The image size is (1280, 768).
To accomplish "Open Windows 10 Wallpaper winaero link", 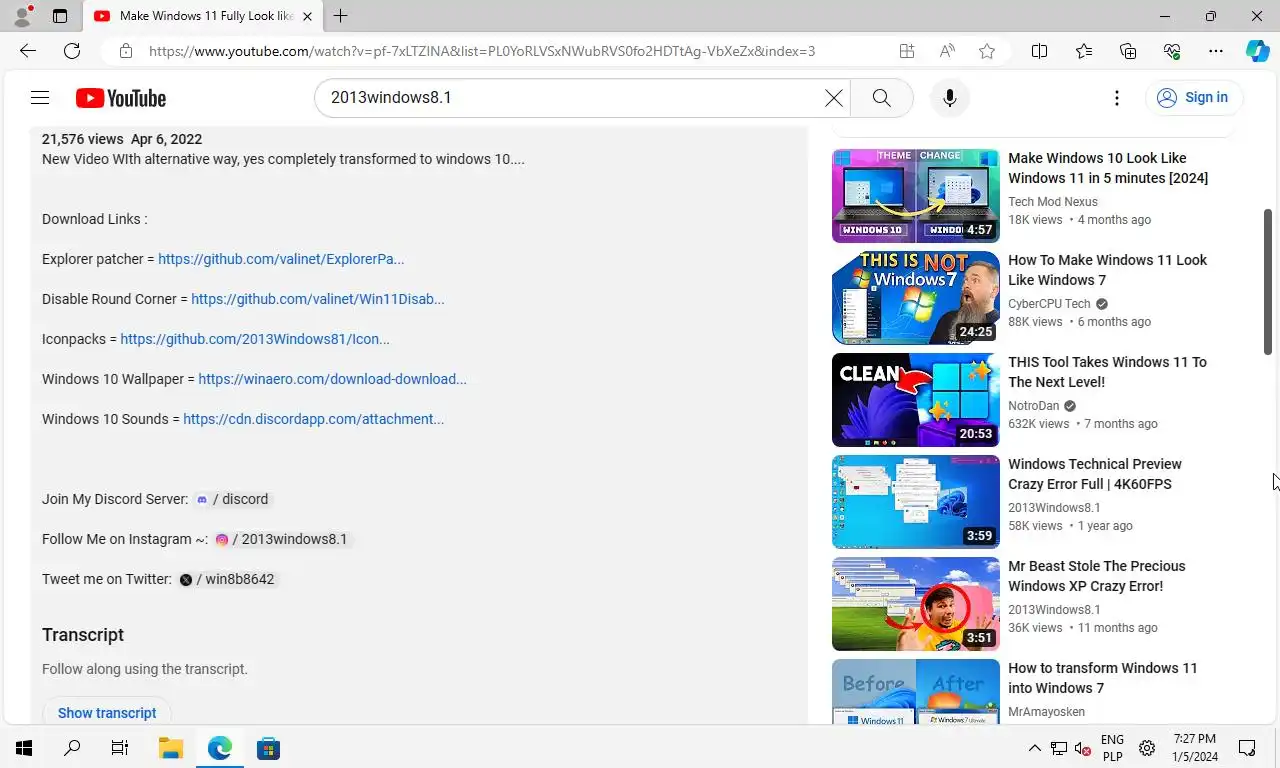I will 332,379.
